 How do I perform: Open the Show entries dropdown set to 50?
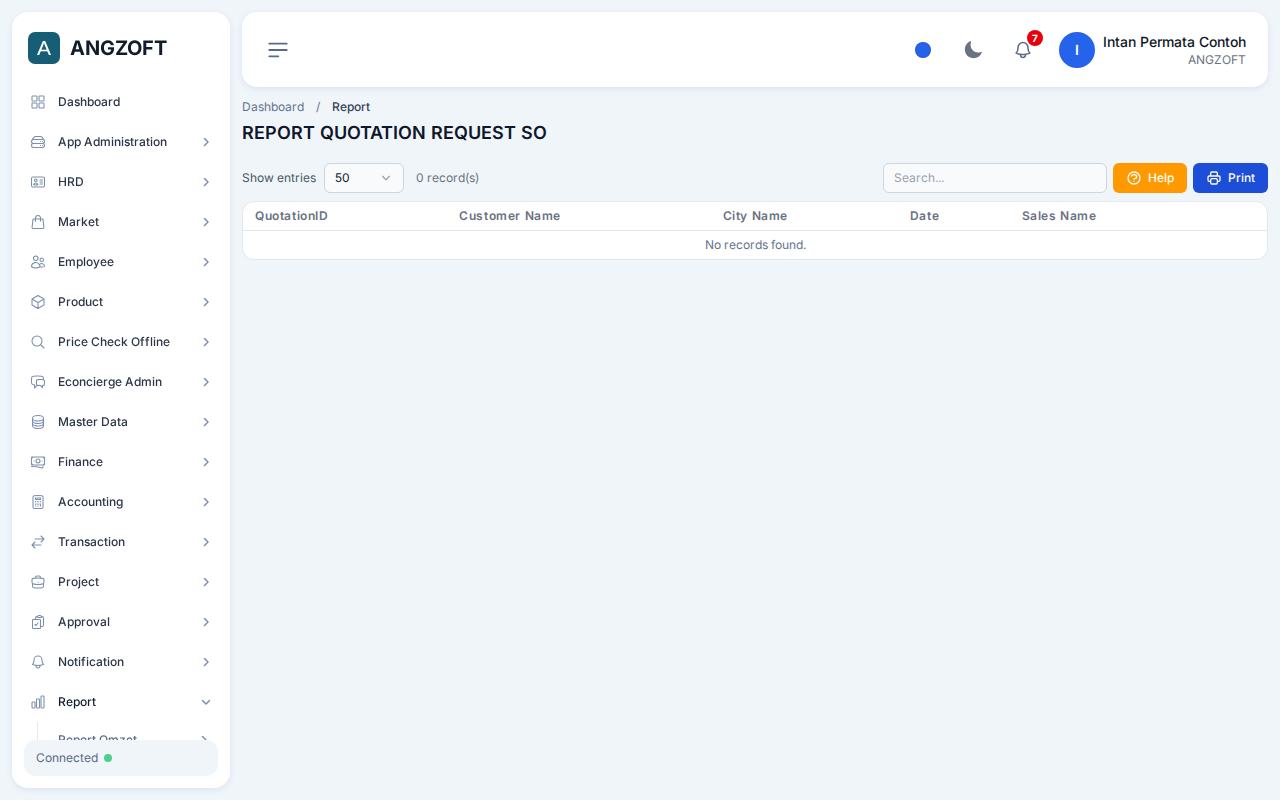point(364,178)
